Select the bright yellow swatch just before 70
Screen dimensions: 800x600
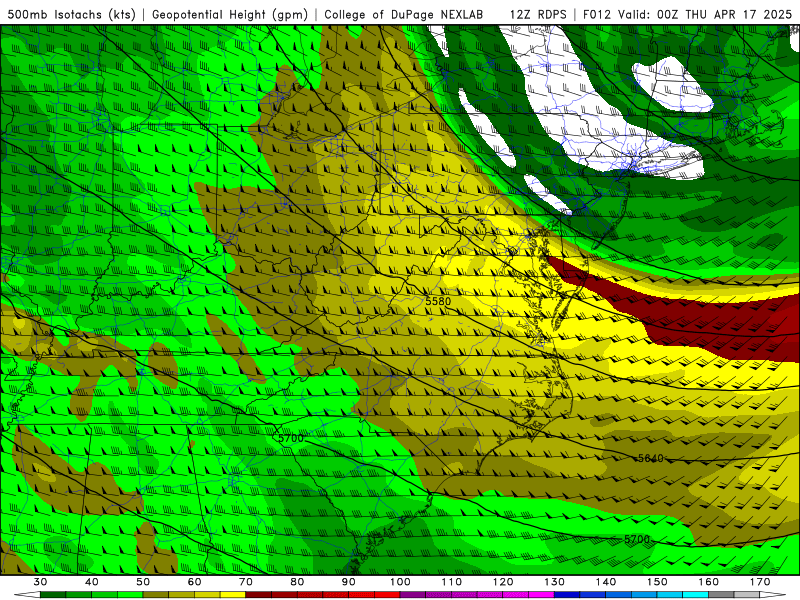233,595
